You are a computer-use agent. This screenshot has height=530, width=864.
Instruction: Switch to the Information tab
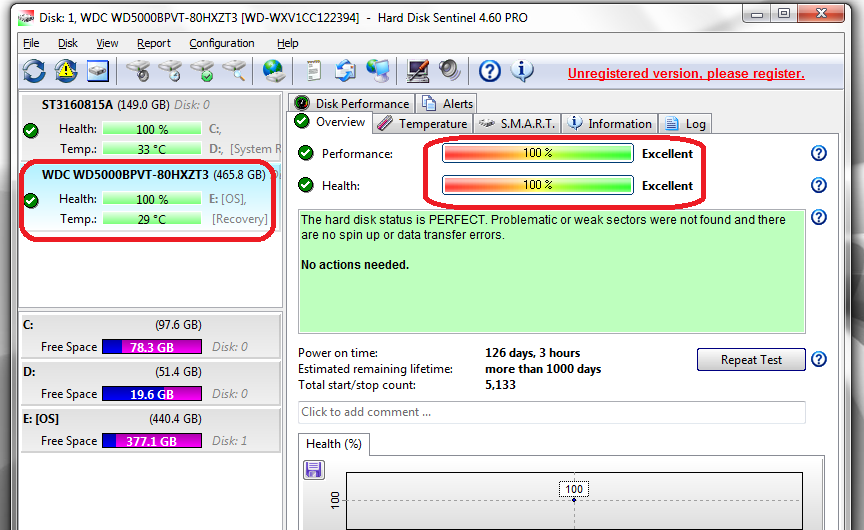click(609, 124)
